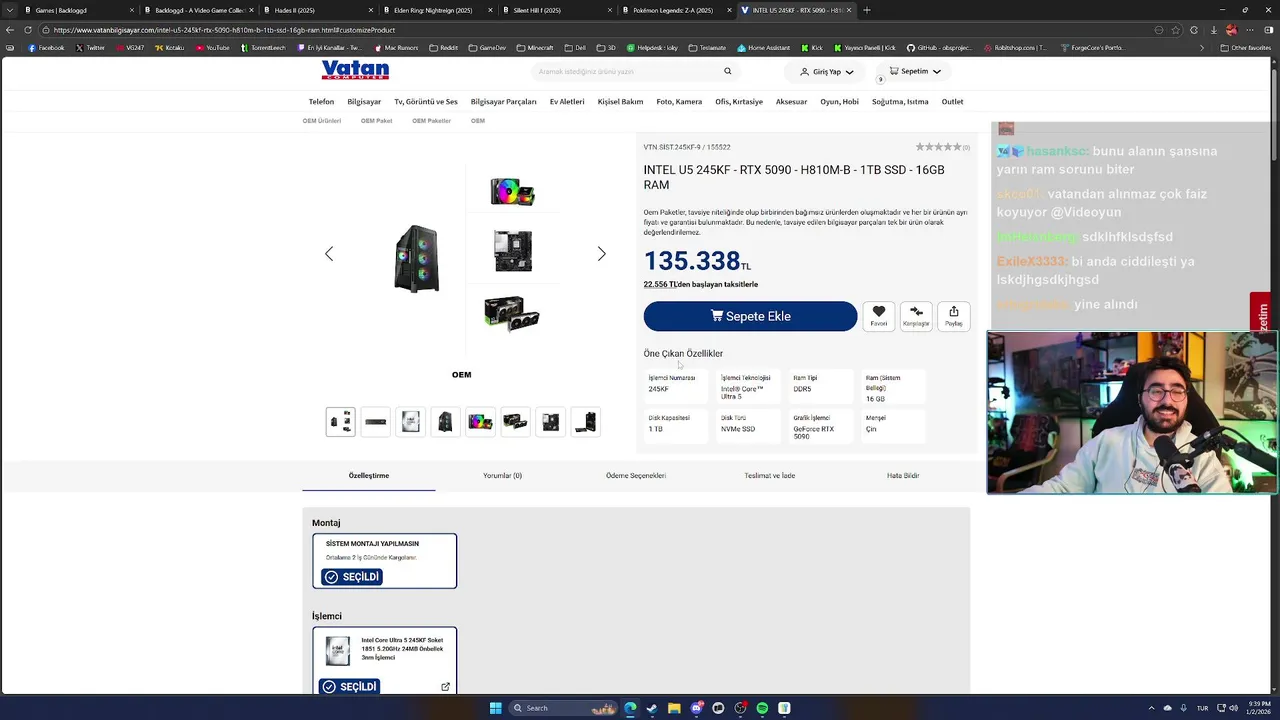Expand the Giriş Yap dropdown
Screen dimensions: 1280x720
(x=849, y=72)
